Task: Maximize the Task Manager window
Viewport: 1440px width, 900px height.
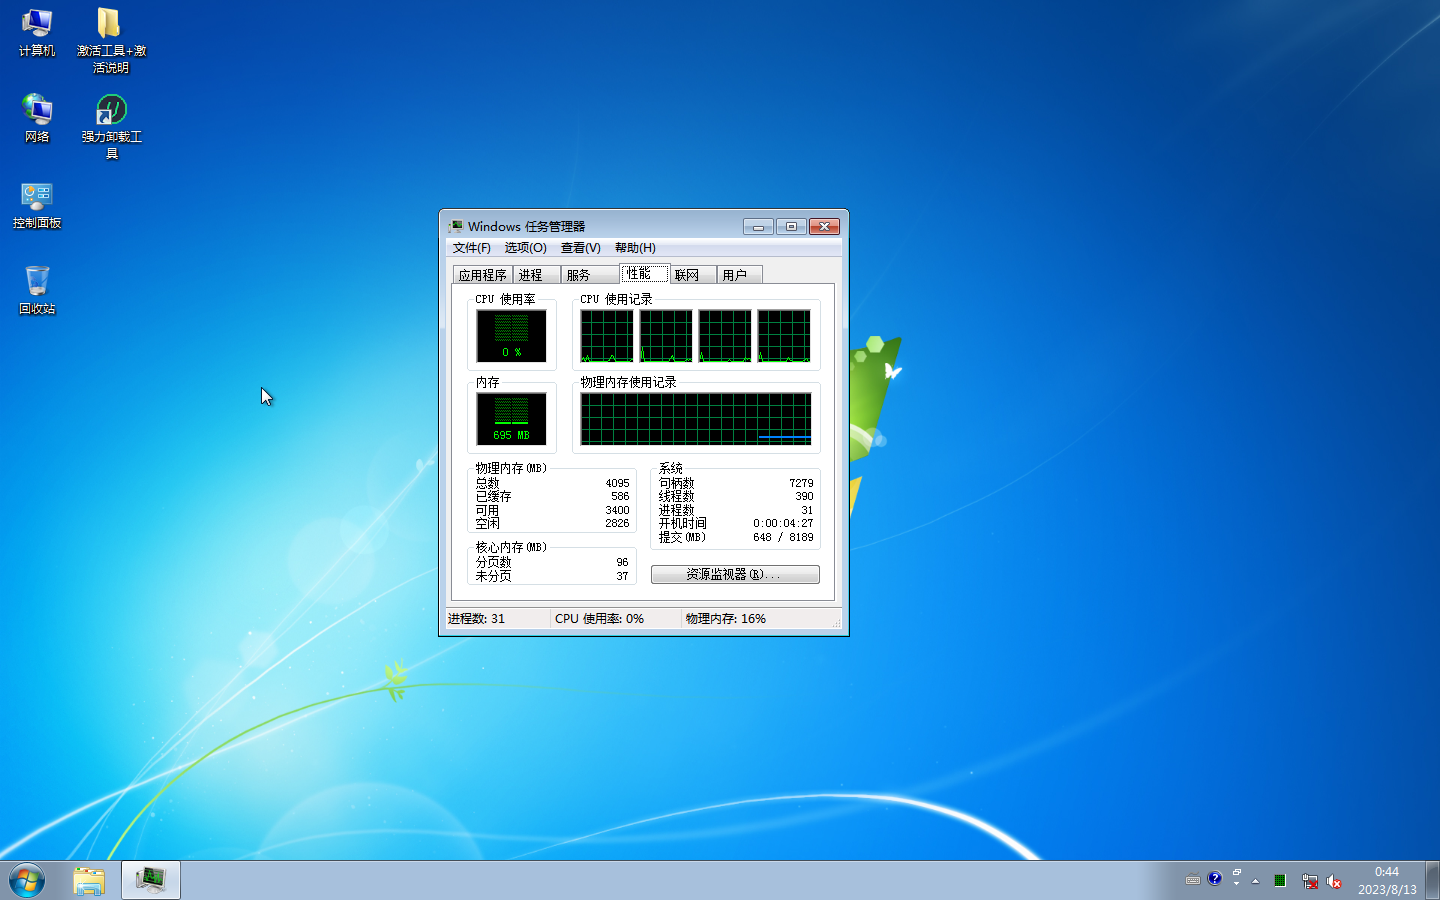Action: 791,227
